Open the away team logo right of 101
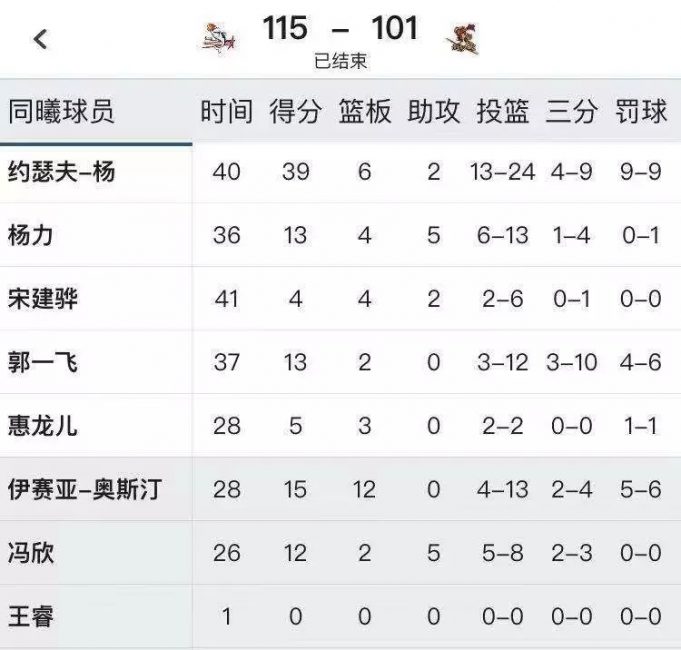 [x=463, y=39]
